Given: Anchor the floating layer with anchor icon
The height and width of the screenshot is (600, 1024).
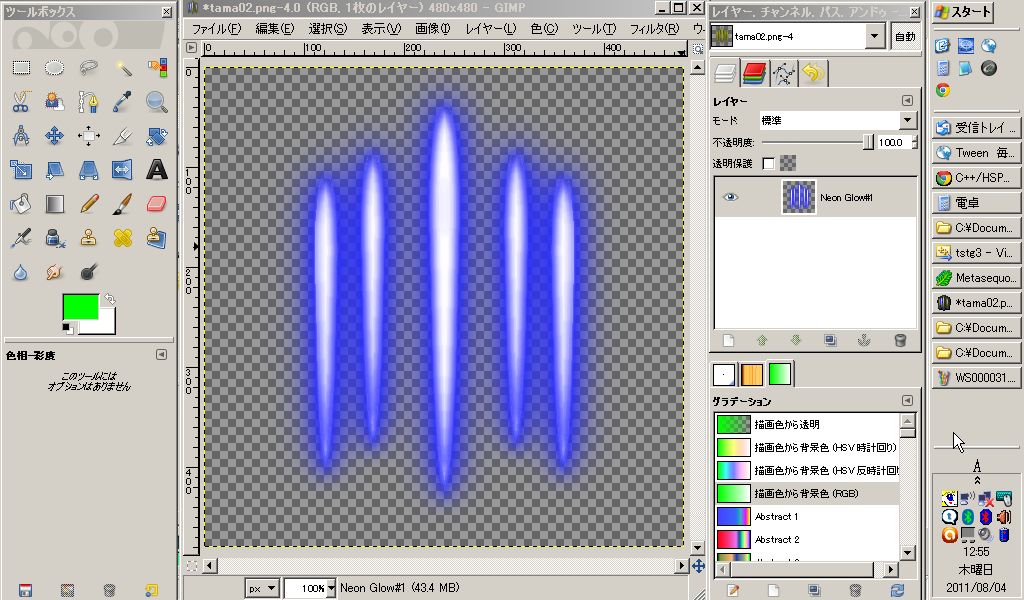Looking at the screenshot, I should tap(864, 340).
